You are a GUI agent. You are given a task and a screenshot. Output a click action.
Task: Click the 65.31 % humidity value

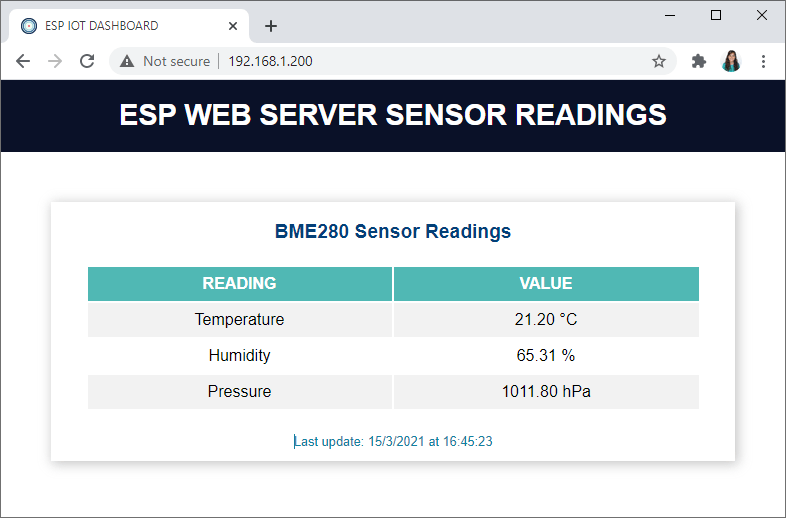coord(546,355)
